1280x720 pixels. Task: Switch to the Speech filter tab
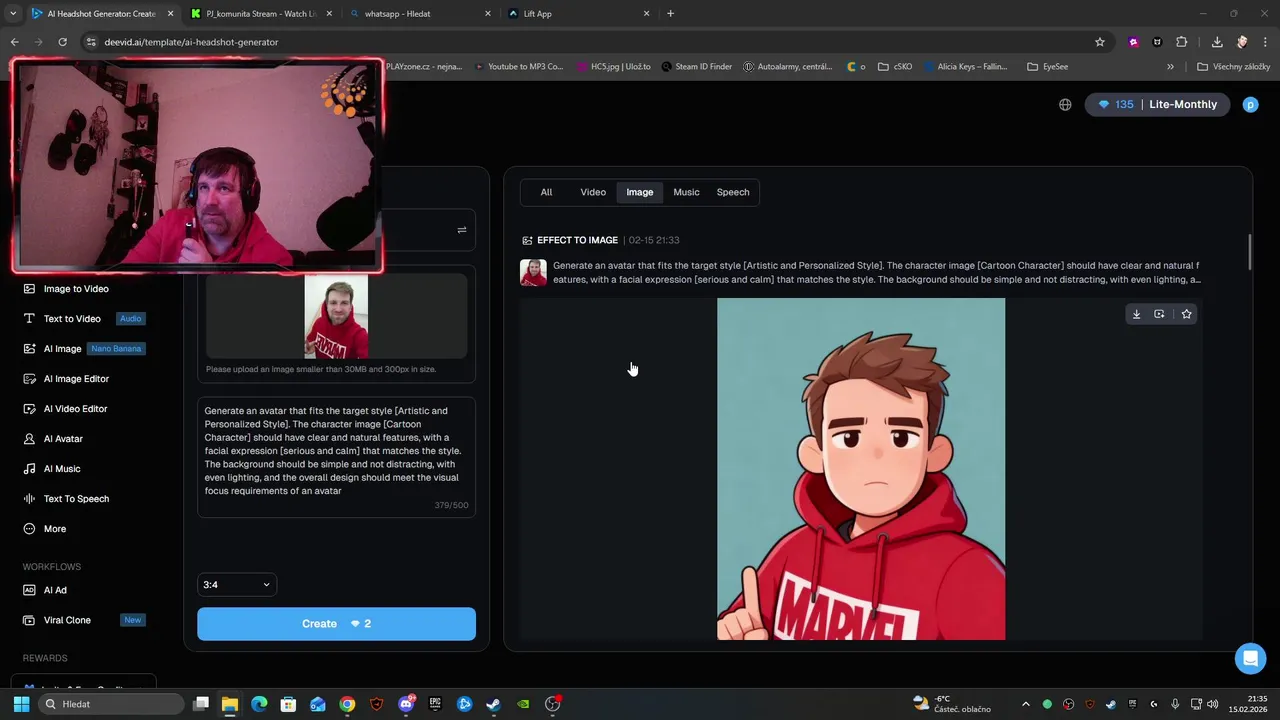[733, 192]
